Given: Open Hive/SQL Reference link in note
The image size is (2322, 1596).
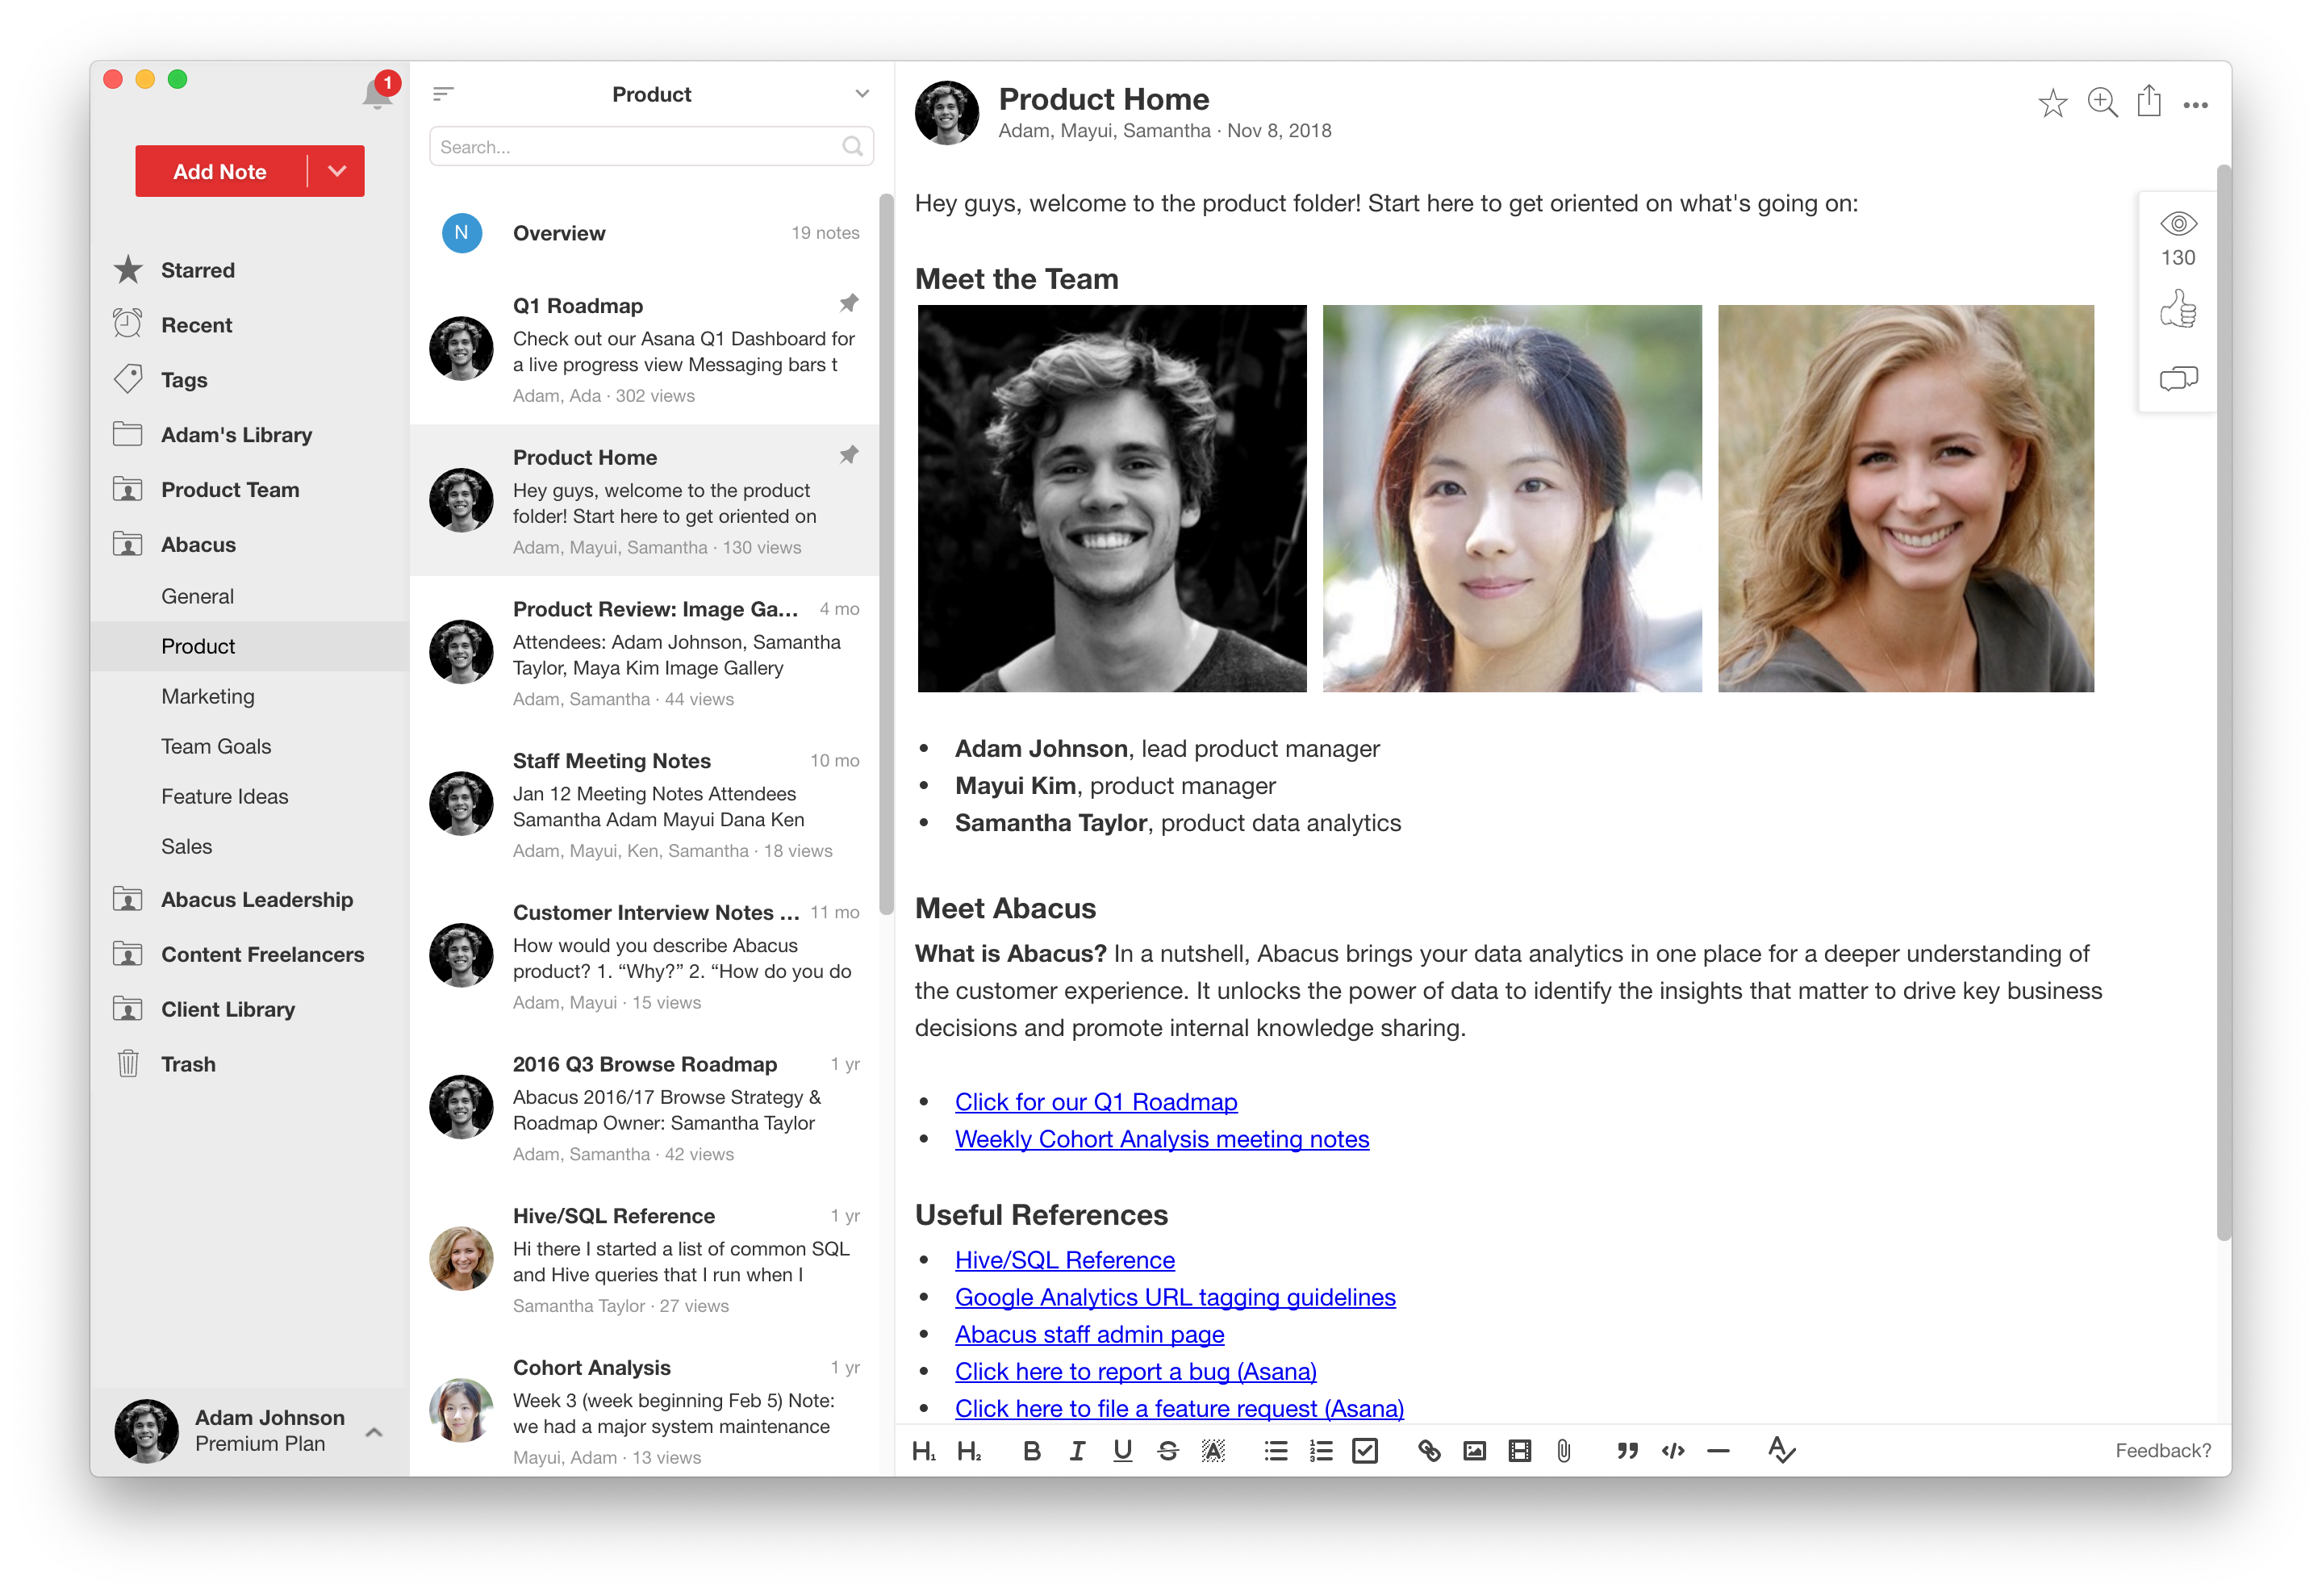Looking at the screenshot, I should tap(1065, 1260).
